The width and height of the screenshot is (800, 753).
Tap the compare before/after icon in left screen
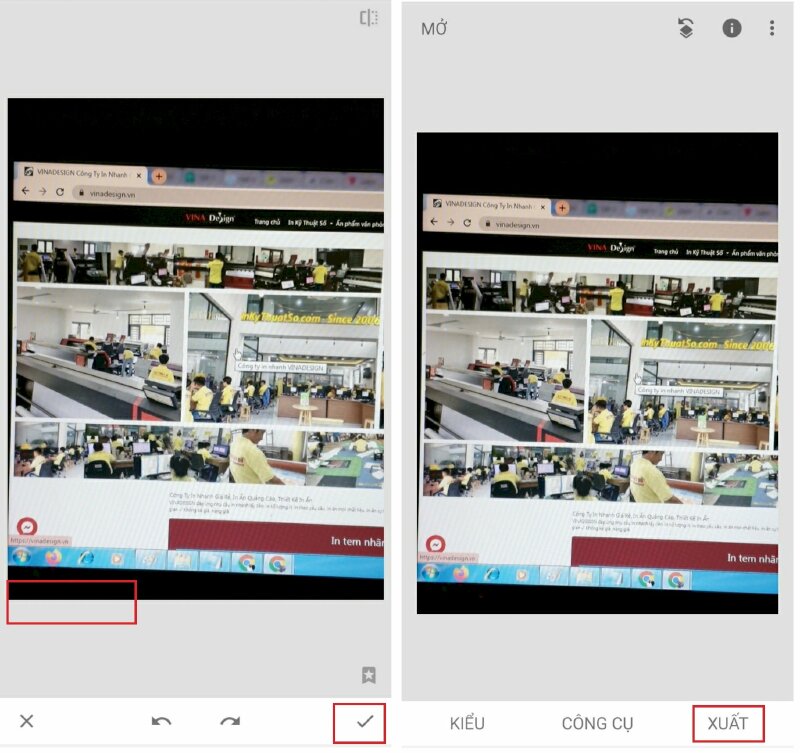coord(368,18)
